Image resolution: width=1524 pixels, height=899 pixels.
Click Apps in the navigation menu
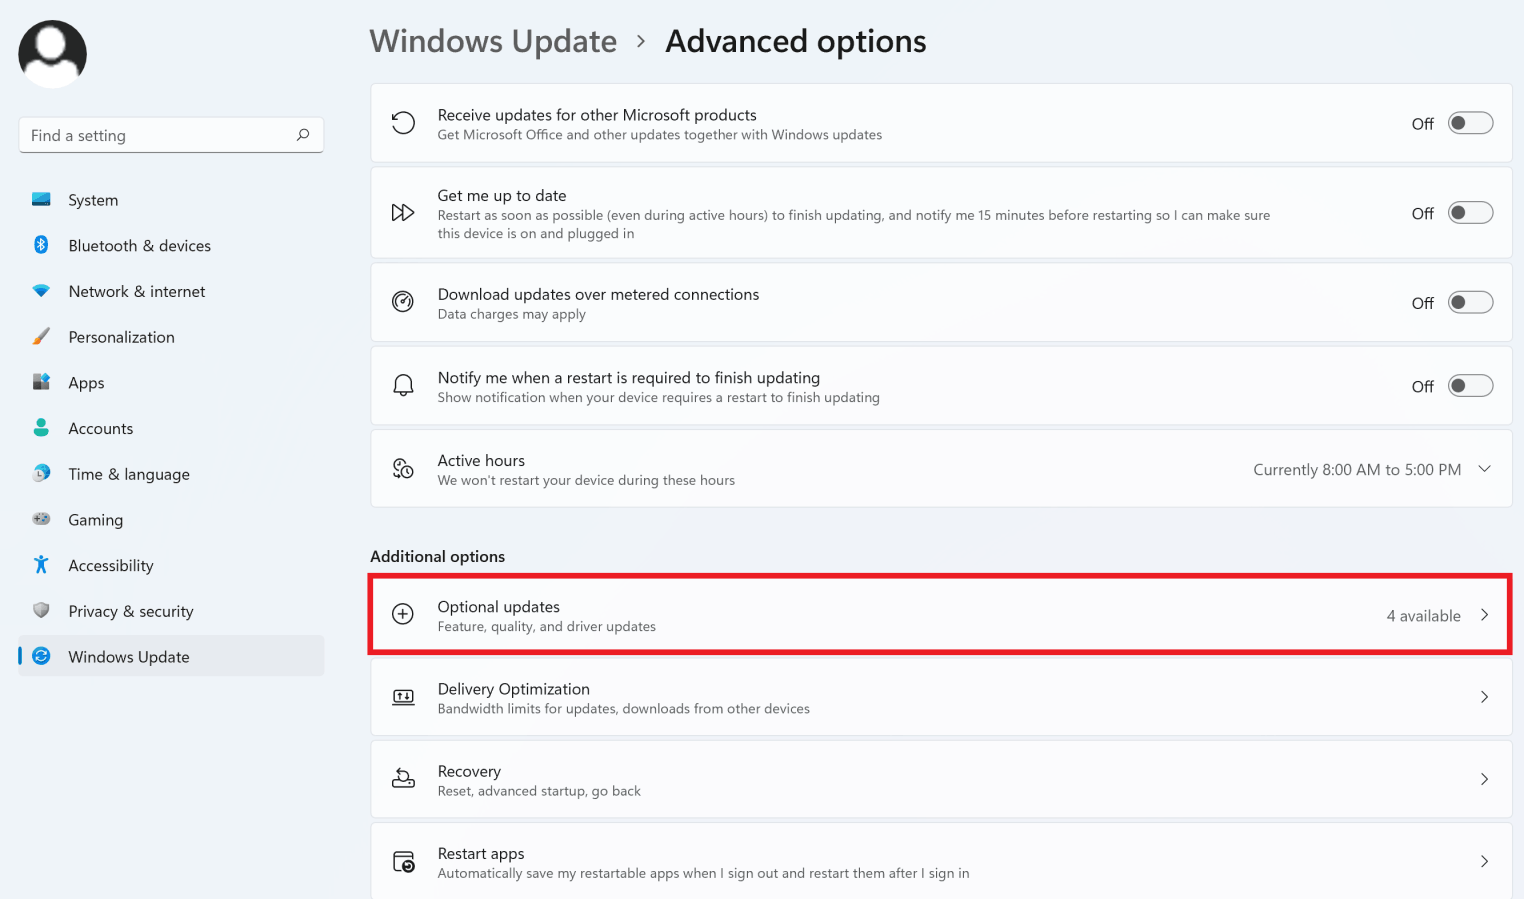pyautogui.click(x=86, y=382)
